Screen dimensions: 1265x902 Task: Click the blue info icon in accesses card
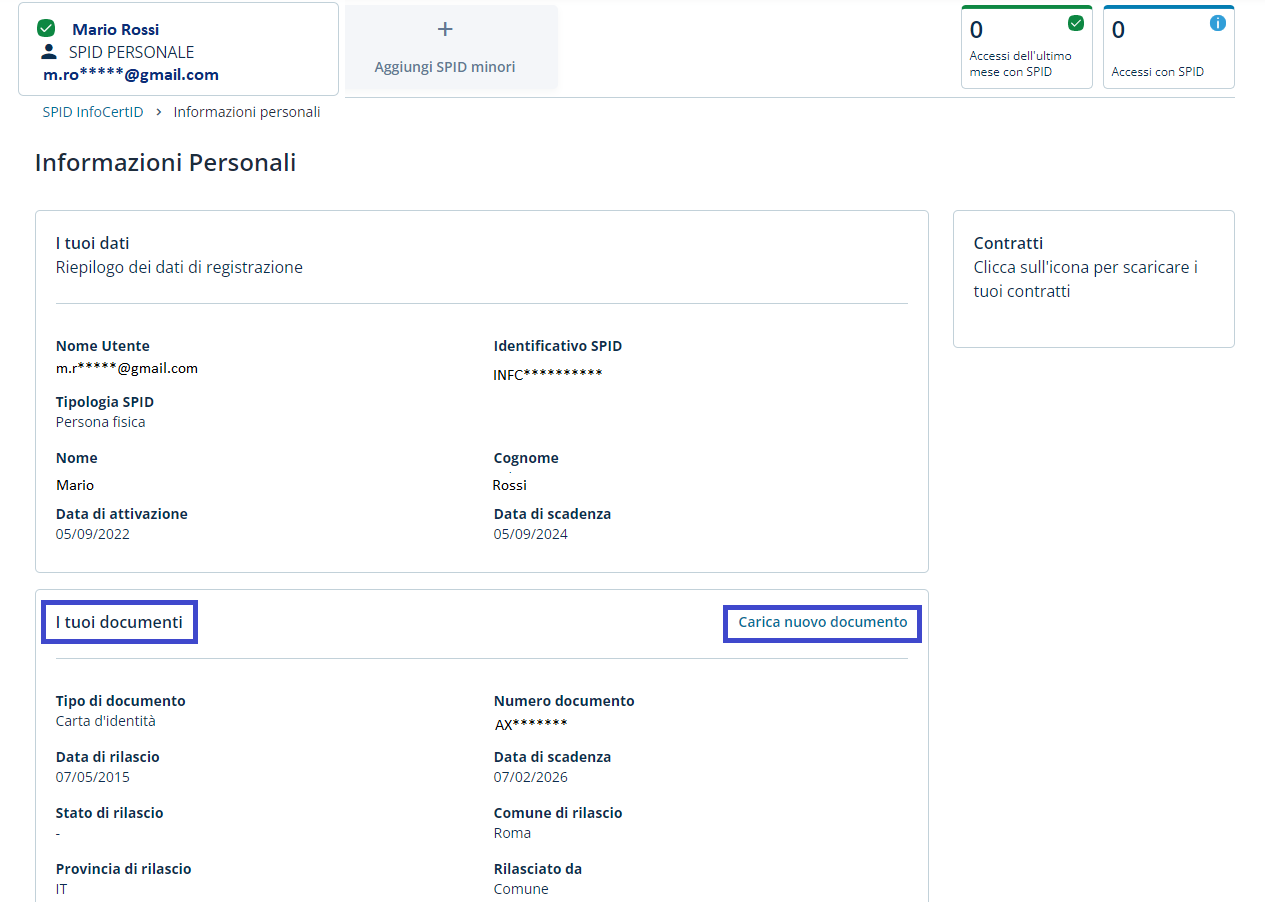1217,23
